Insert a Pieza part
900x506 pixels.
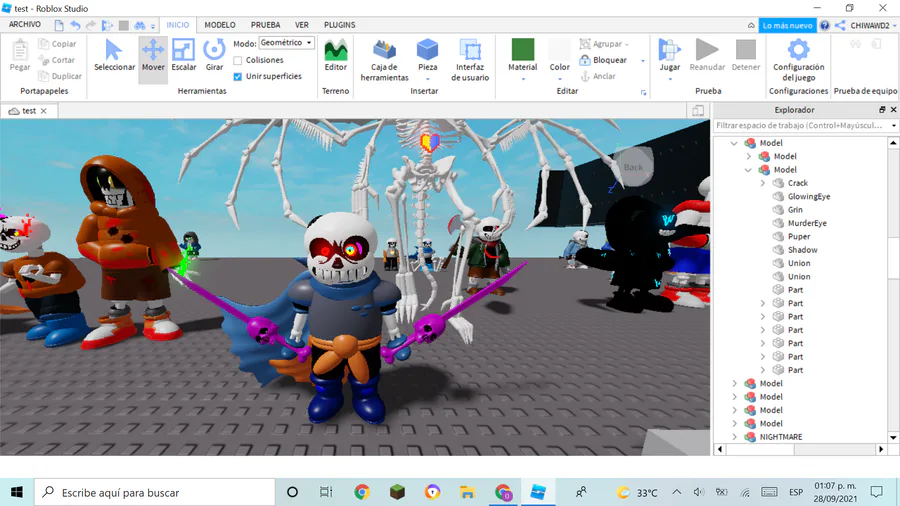427,55
